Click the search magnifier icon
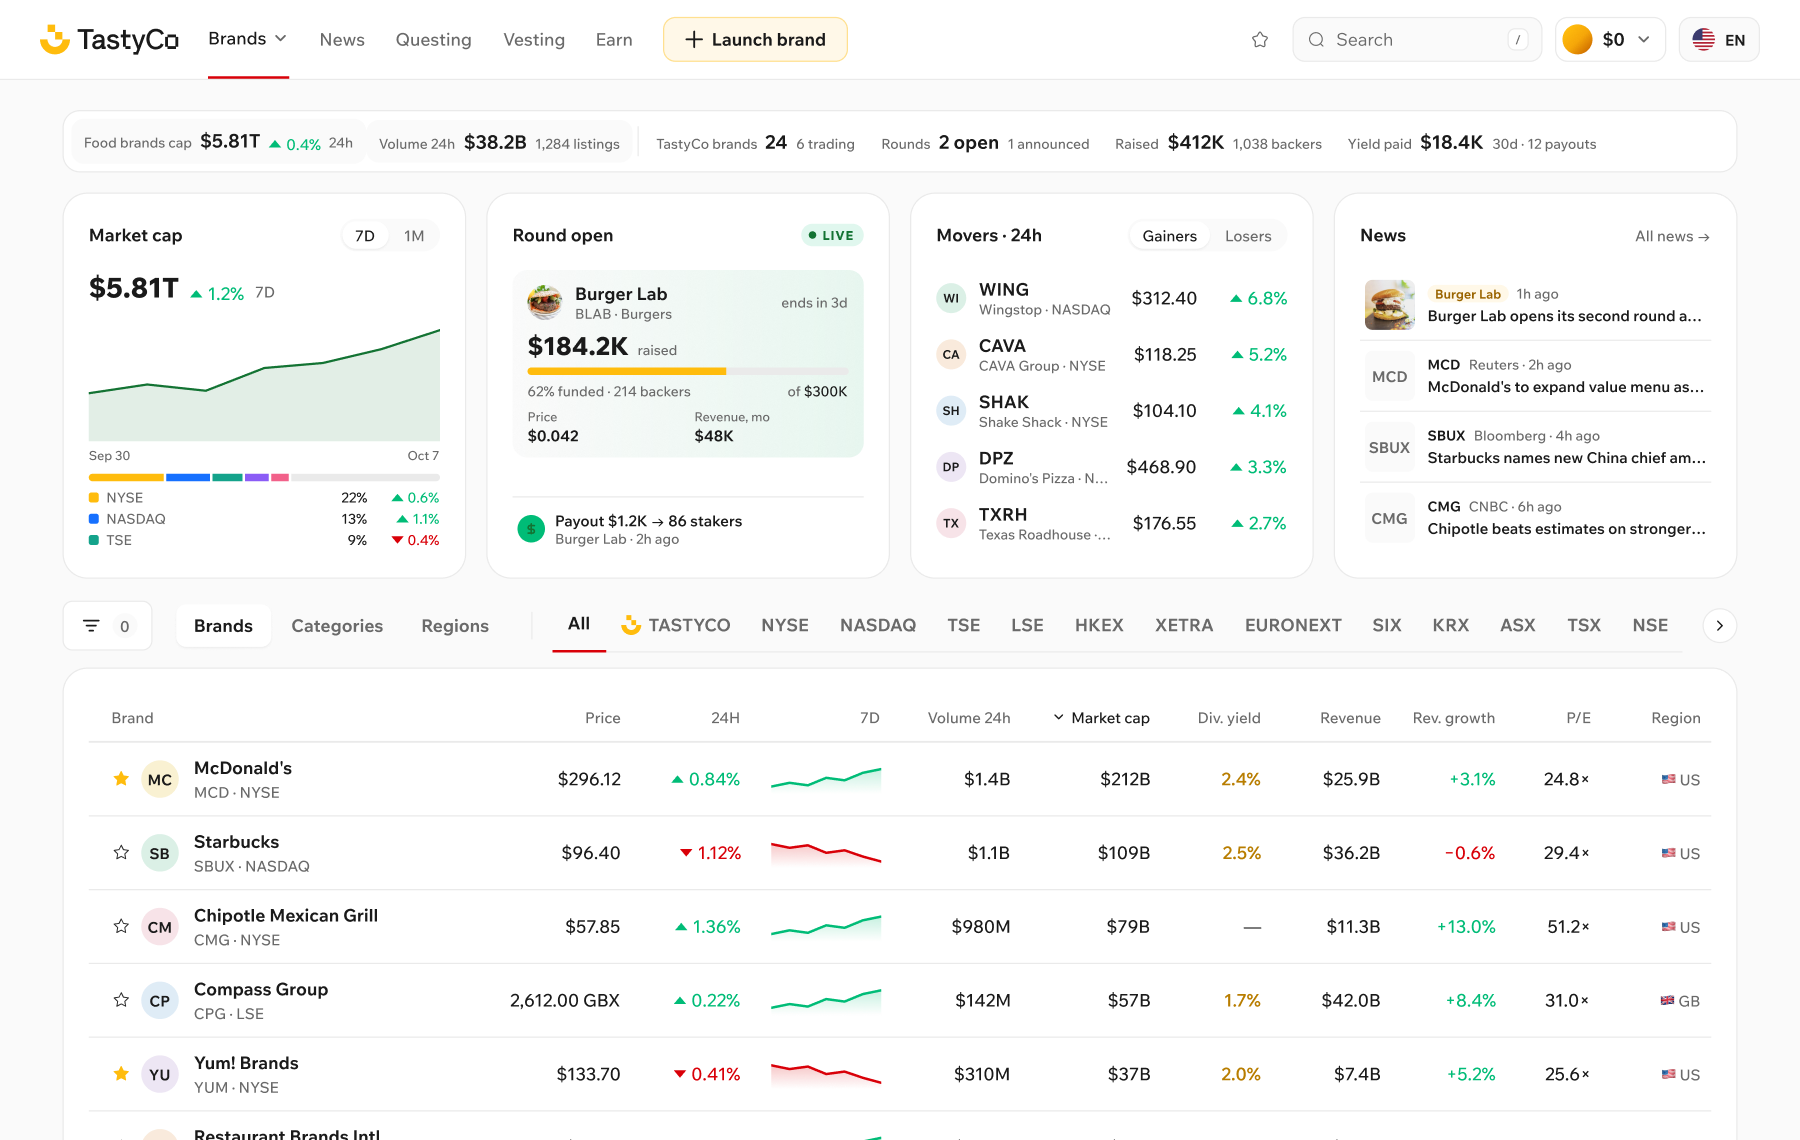This screenshot has height=1140, width=1800. click(x=1316, y=40)
